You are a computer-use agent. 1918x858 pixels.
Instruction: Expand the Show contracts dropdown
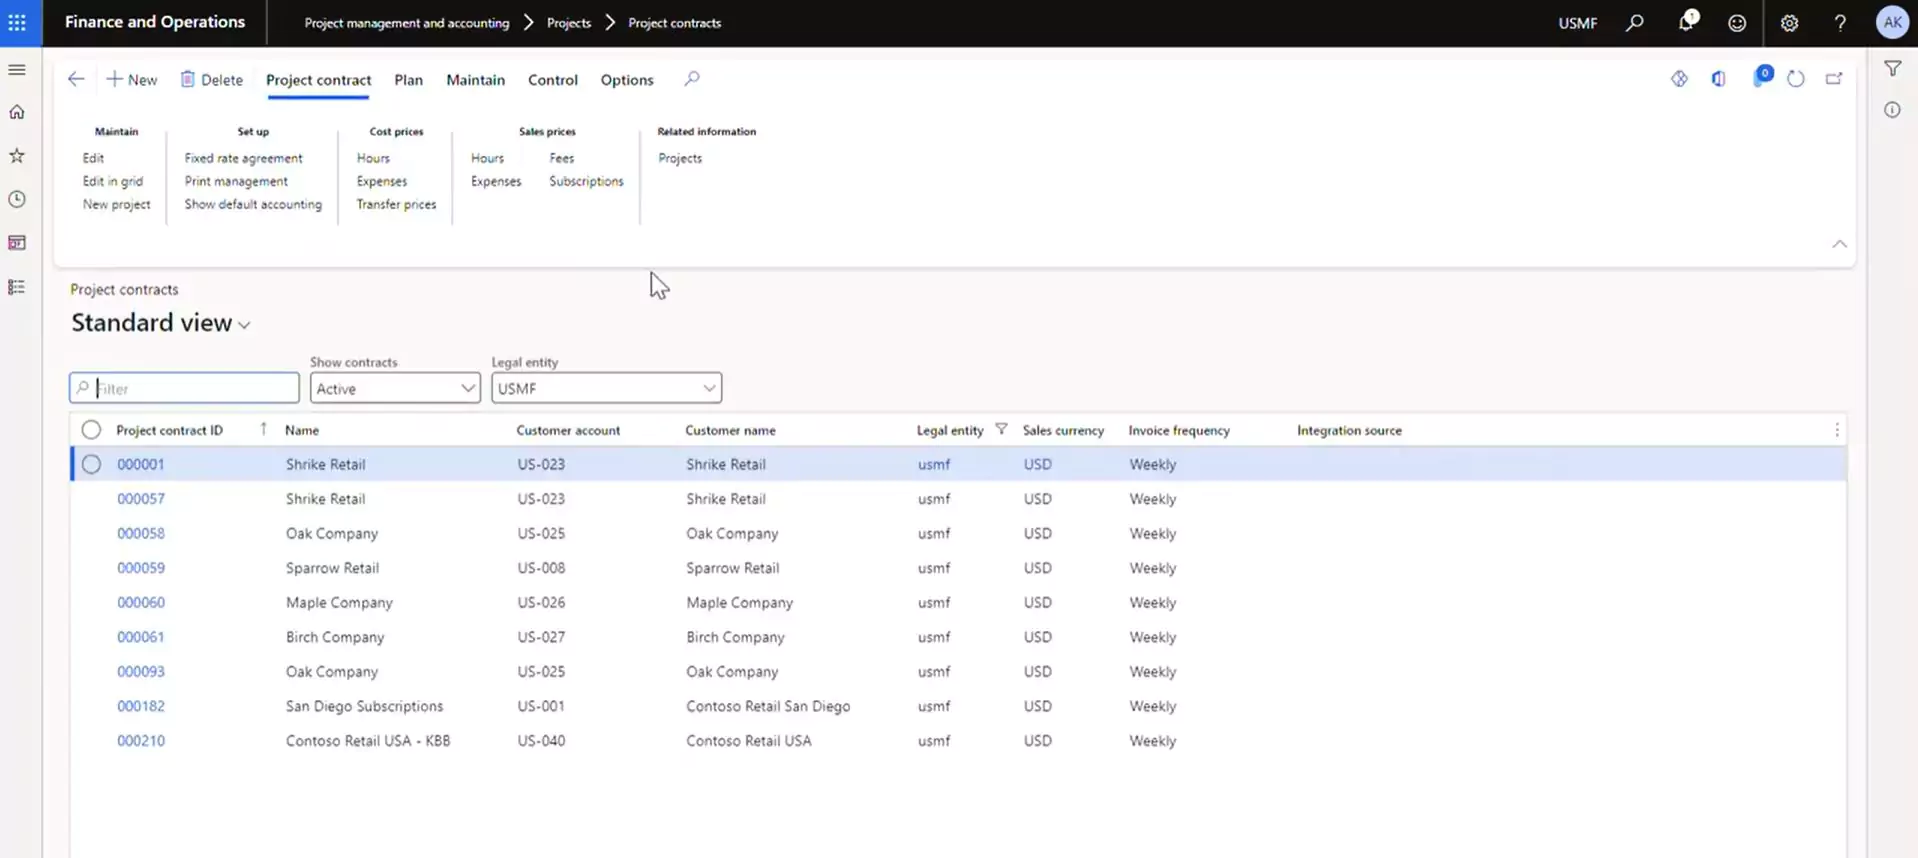[395, 388]
